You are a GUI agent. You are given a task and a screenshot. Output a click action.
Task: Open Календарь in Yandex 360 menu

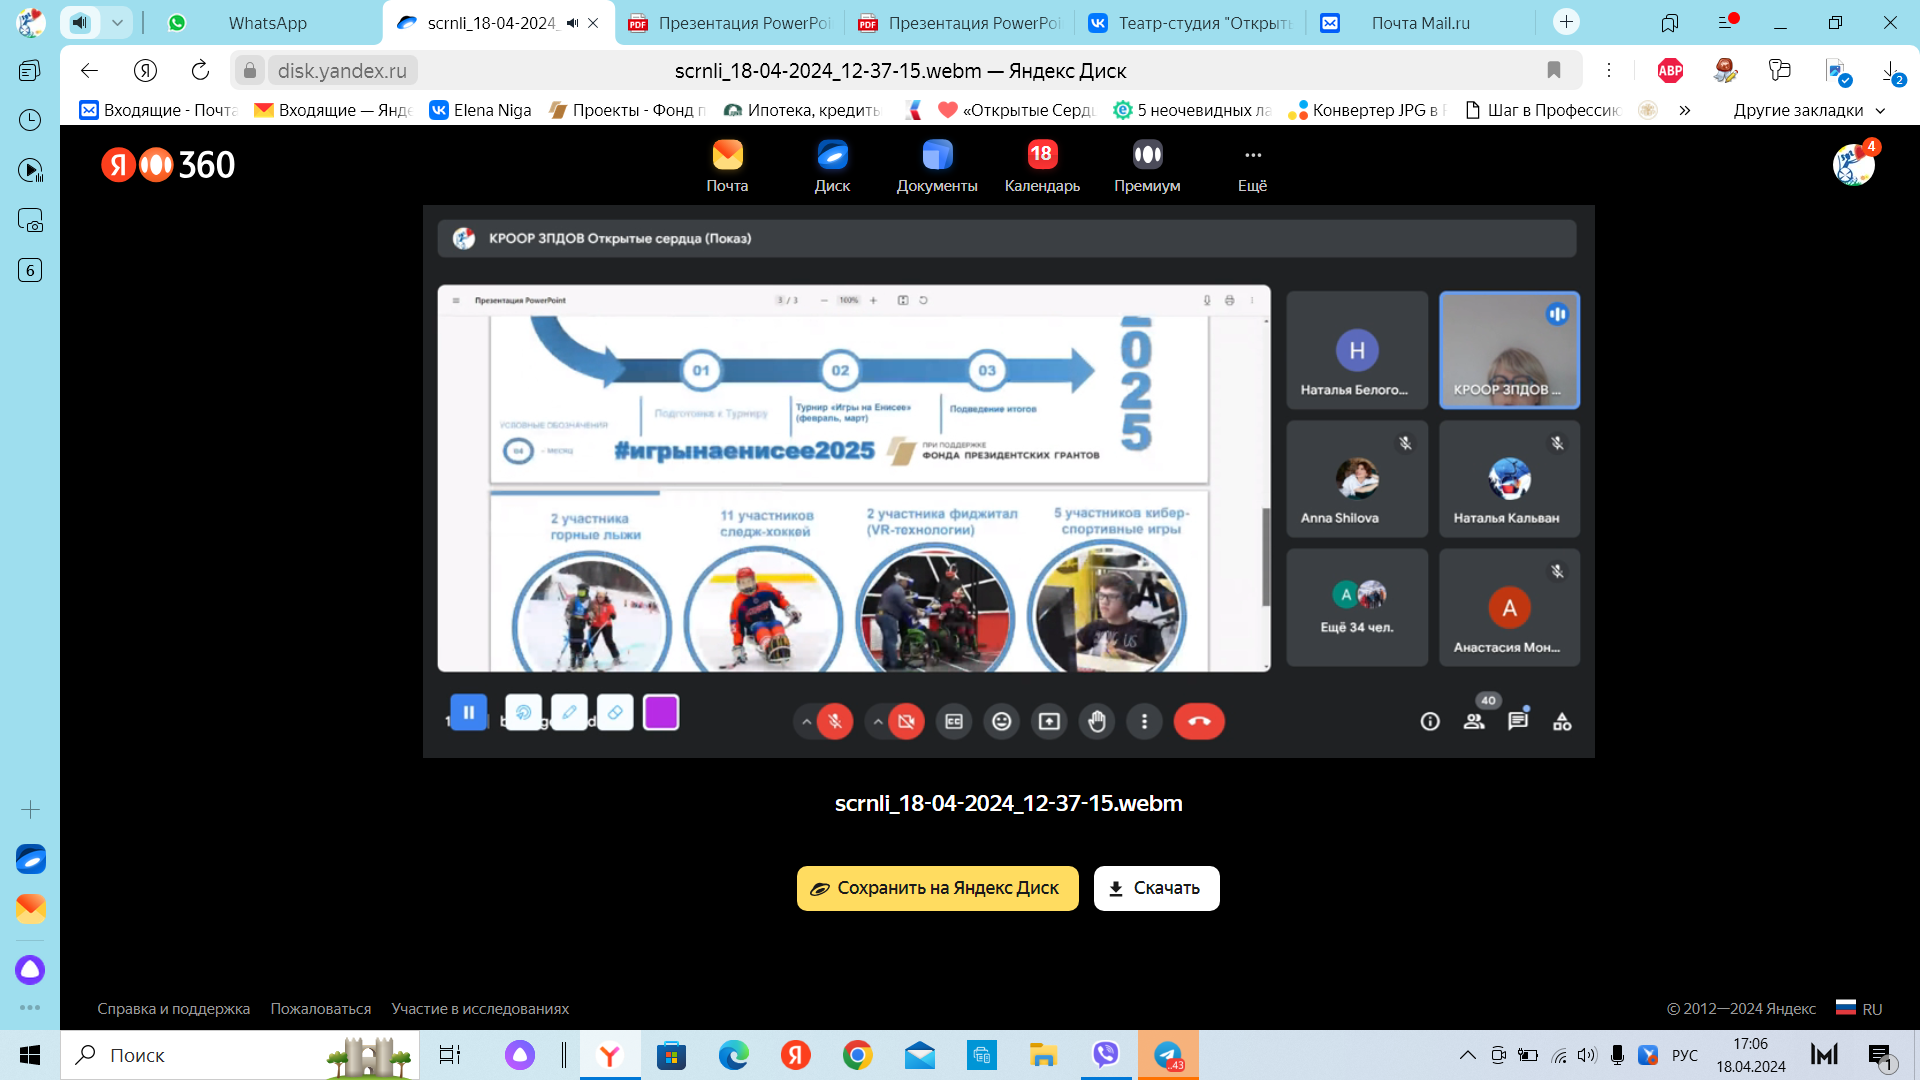pos(1042,166)
